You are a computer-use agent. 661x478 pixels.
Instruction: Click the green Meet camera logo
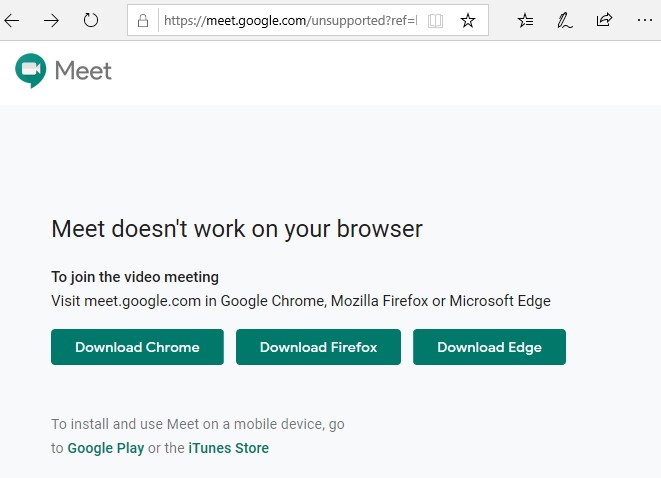30,70
